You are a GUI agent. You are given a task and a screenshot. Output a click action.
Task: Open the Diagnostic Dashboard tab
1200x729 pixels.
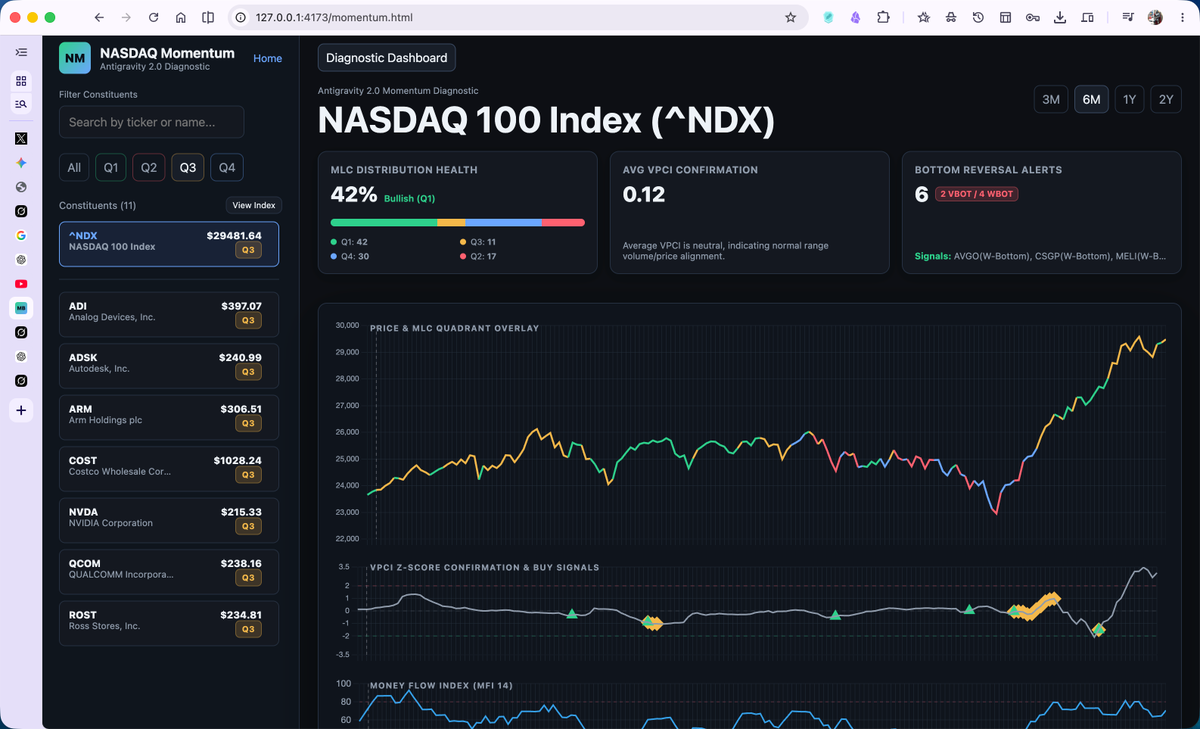point(386,58)
